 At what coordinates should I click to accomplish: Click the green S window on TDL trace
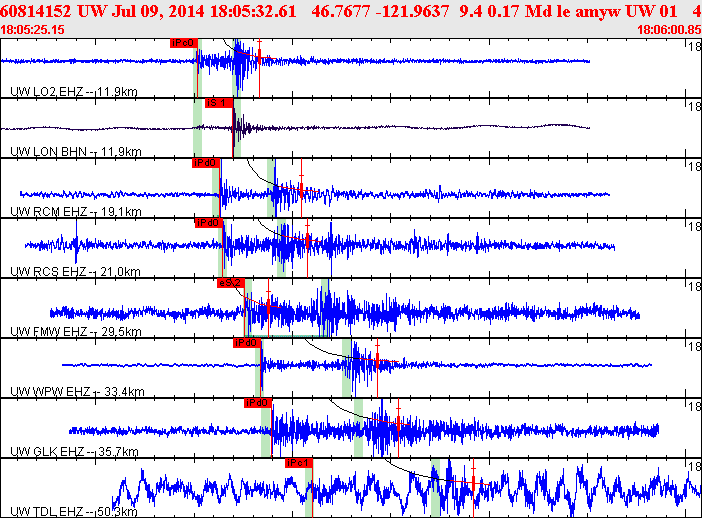point(435,488)
